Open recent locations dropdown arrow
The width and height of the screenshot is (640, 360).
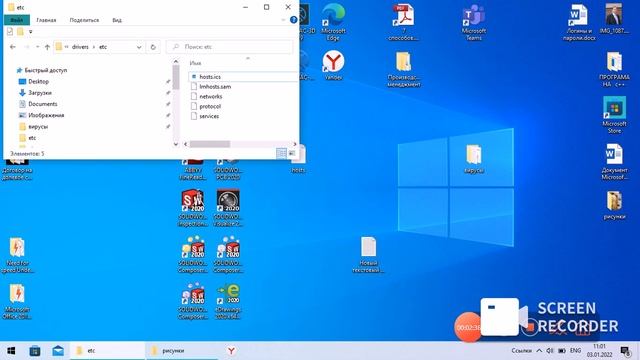[x=38, y=47]
